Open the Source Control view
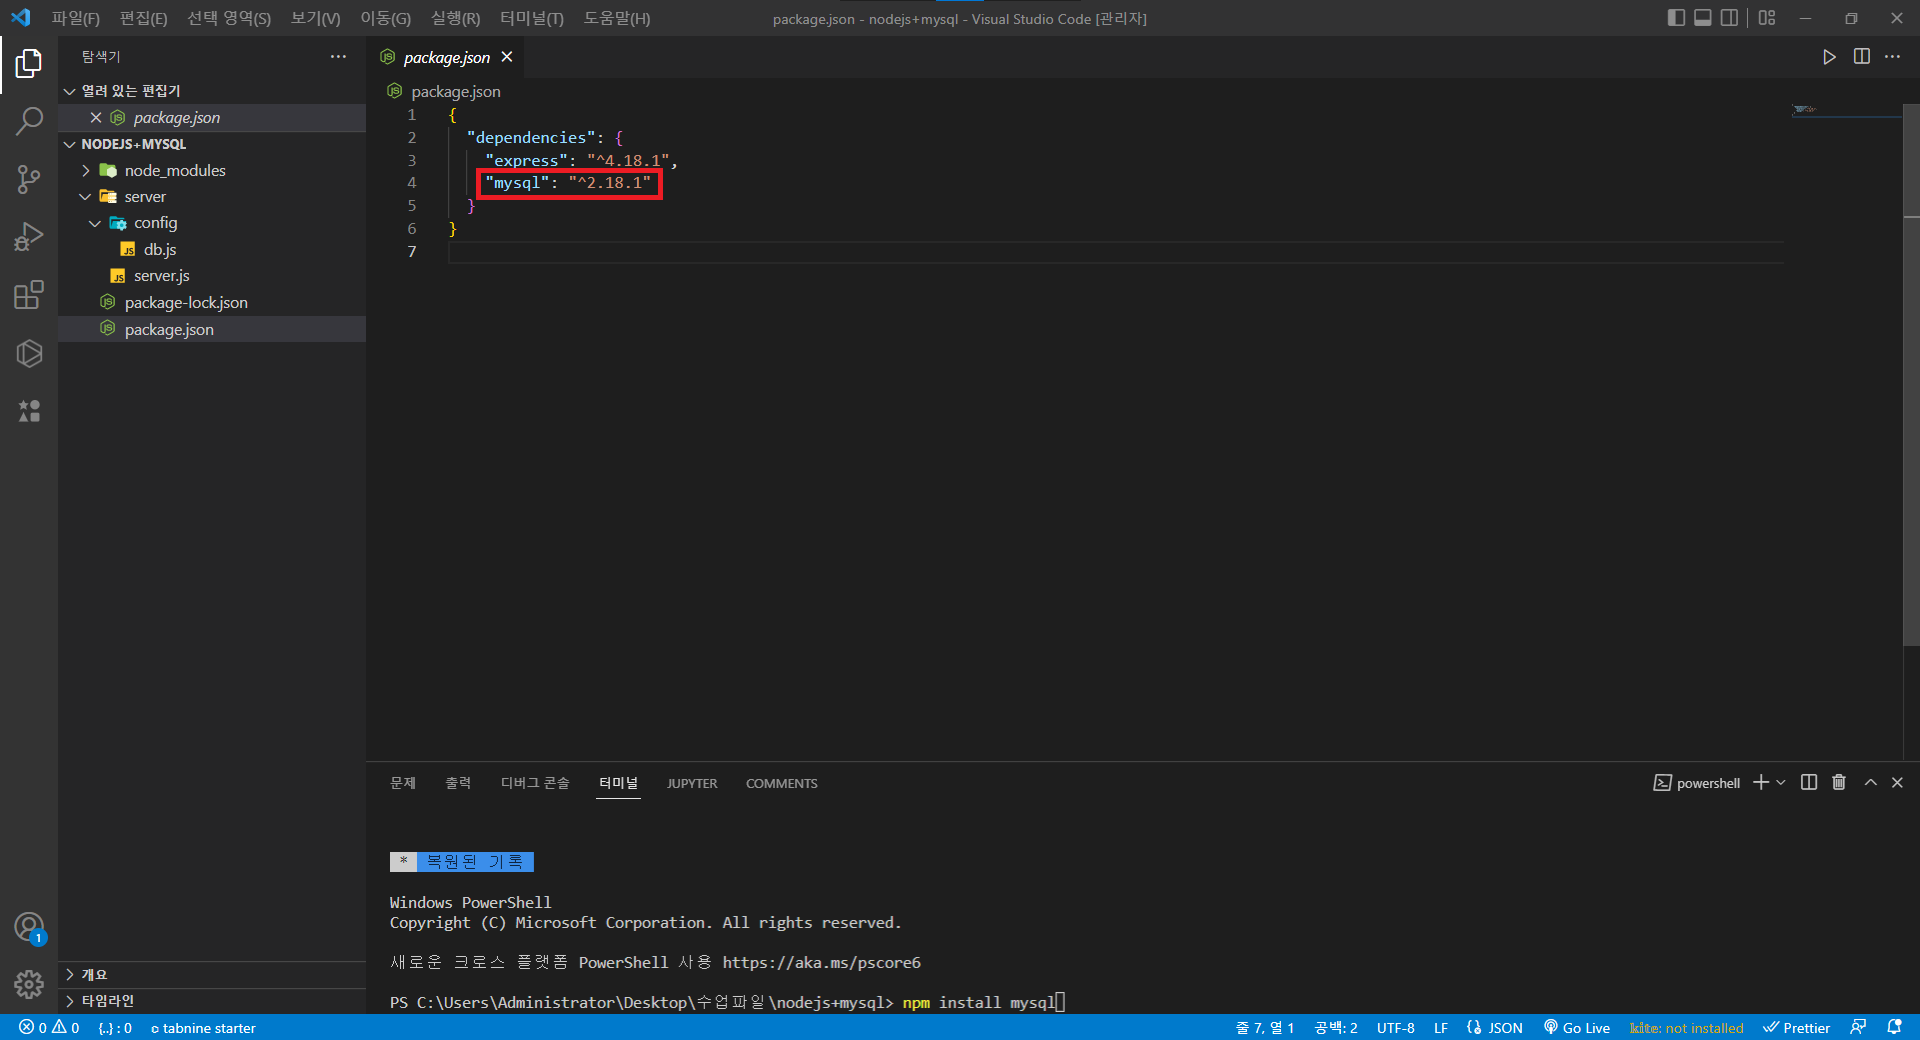 pyautogui.click(x=29, y=180)
